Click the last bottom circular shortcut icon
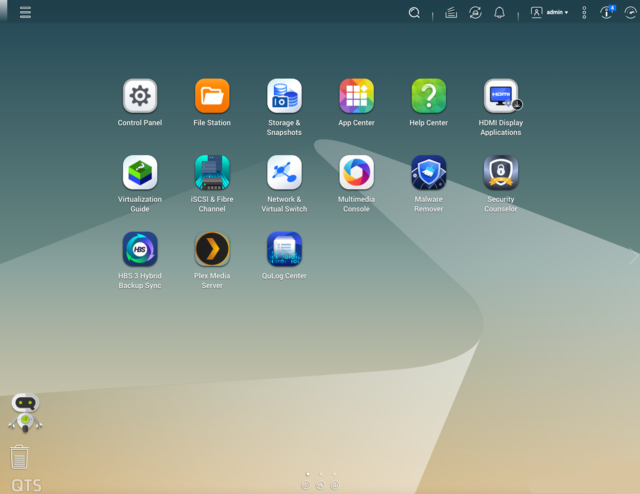640x494 pixels. (335, 485)
